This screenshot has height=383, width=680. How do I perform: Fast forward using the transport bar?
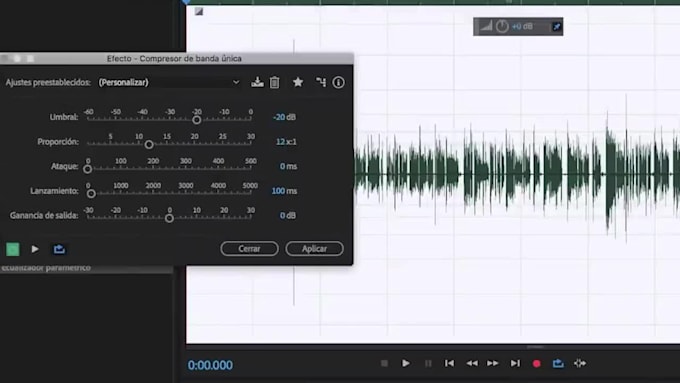pyautogui.click(x=493, y=363)
